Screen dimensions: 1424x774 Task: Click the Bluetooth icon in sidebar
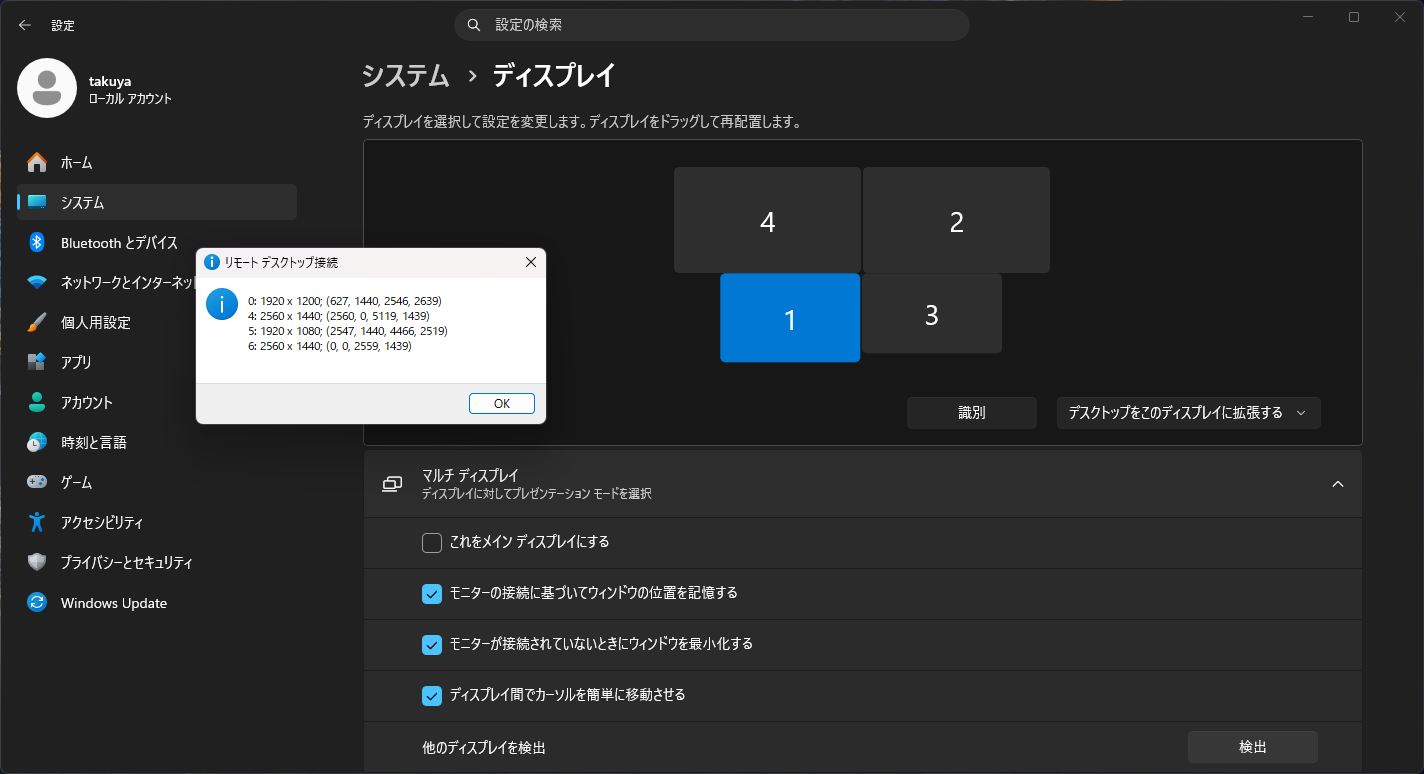[x=37, y=242]
